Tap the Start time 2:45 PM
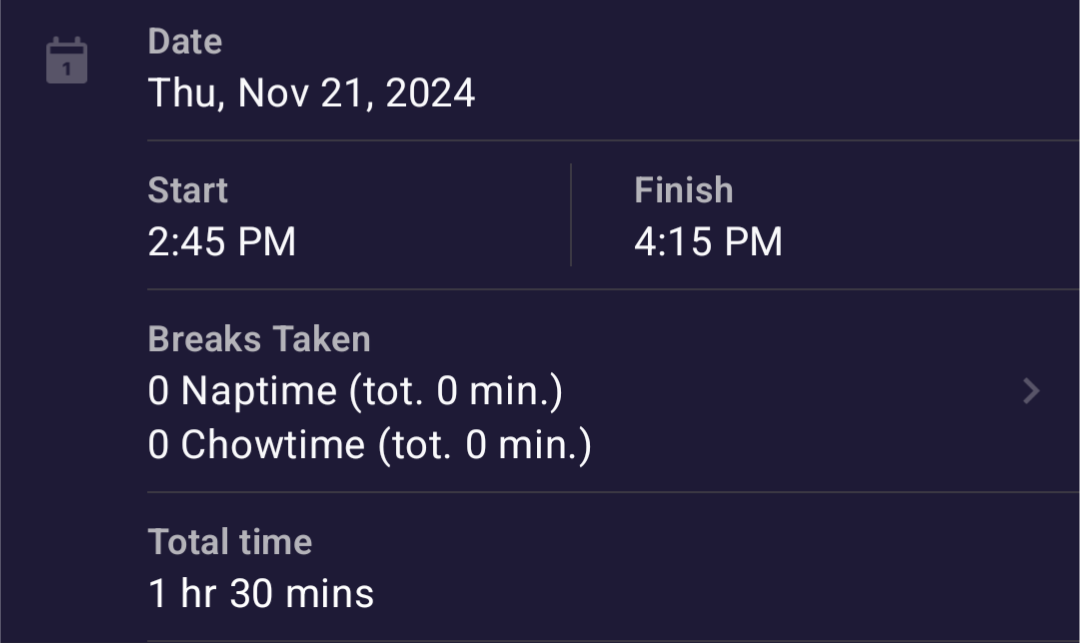Screen dimensions: 1080x643 222,242
